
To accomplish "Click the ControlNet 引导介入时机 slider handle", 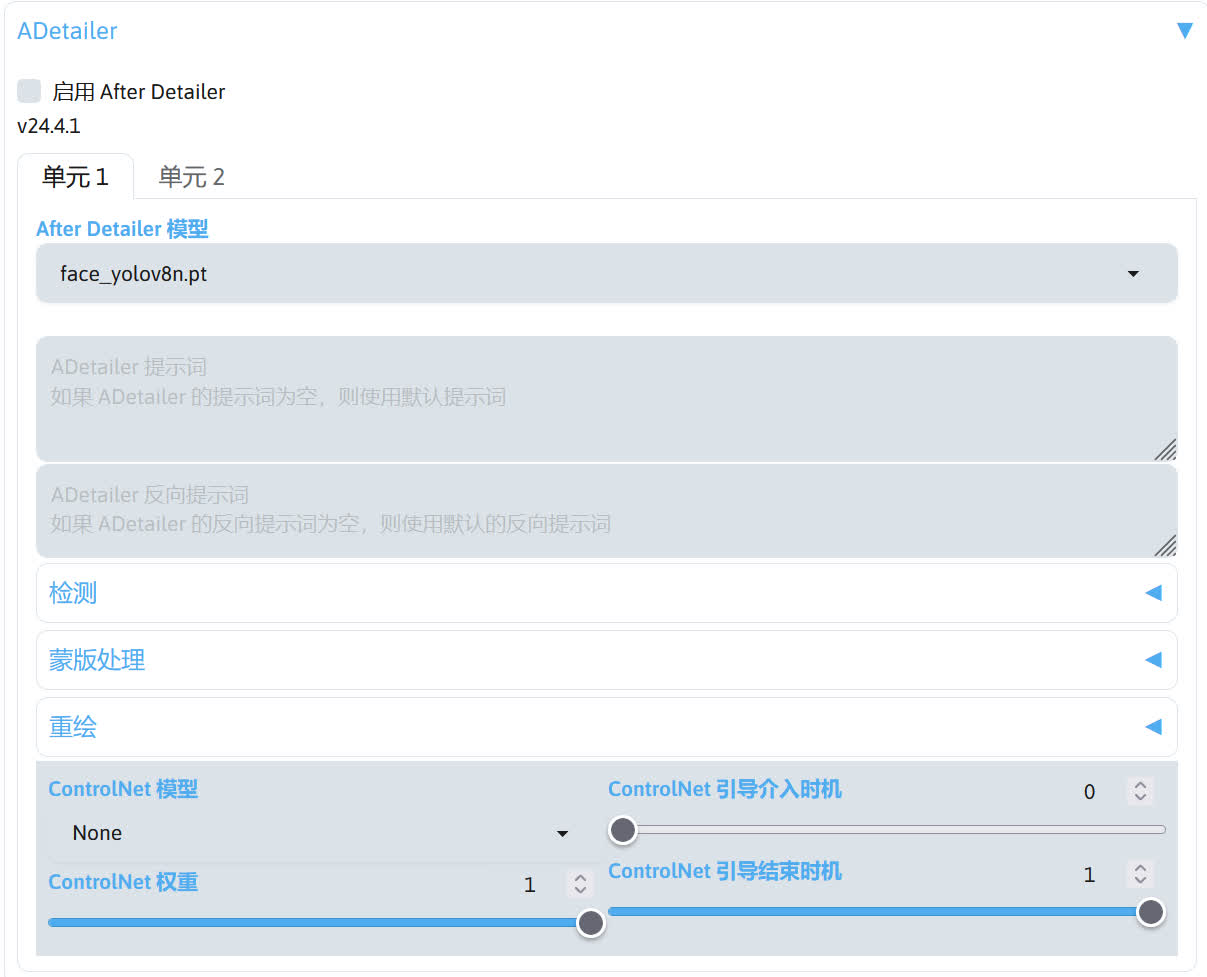I will [x=623, y=829].
